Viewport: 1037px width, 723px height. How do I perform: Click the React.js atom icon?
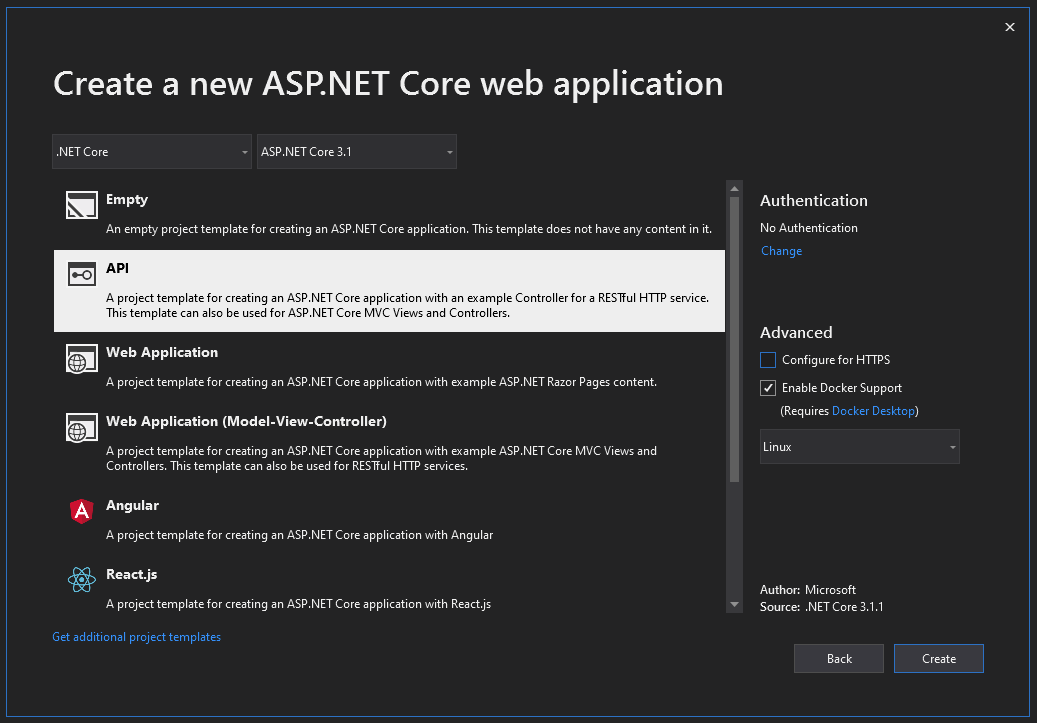(x=81, y=580)
